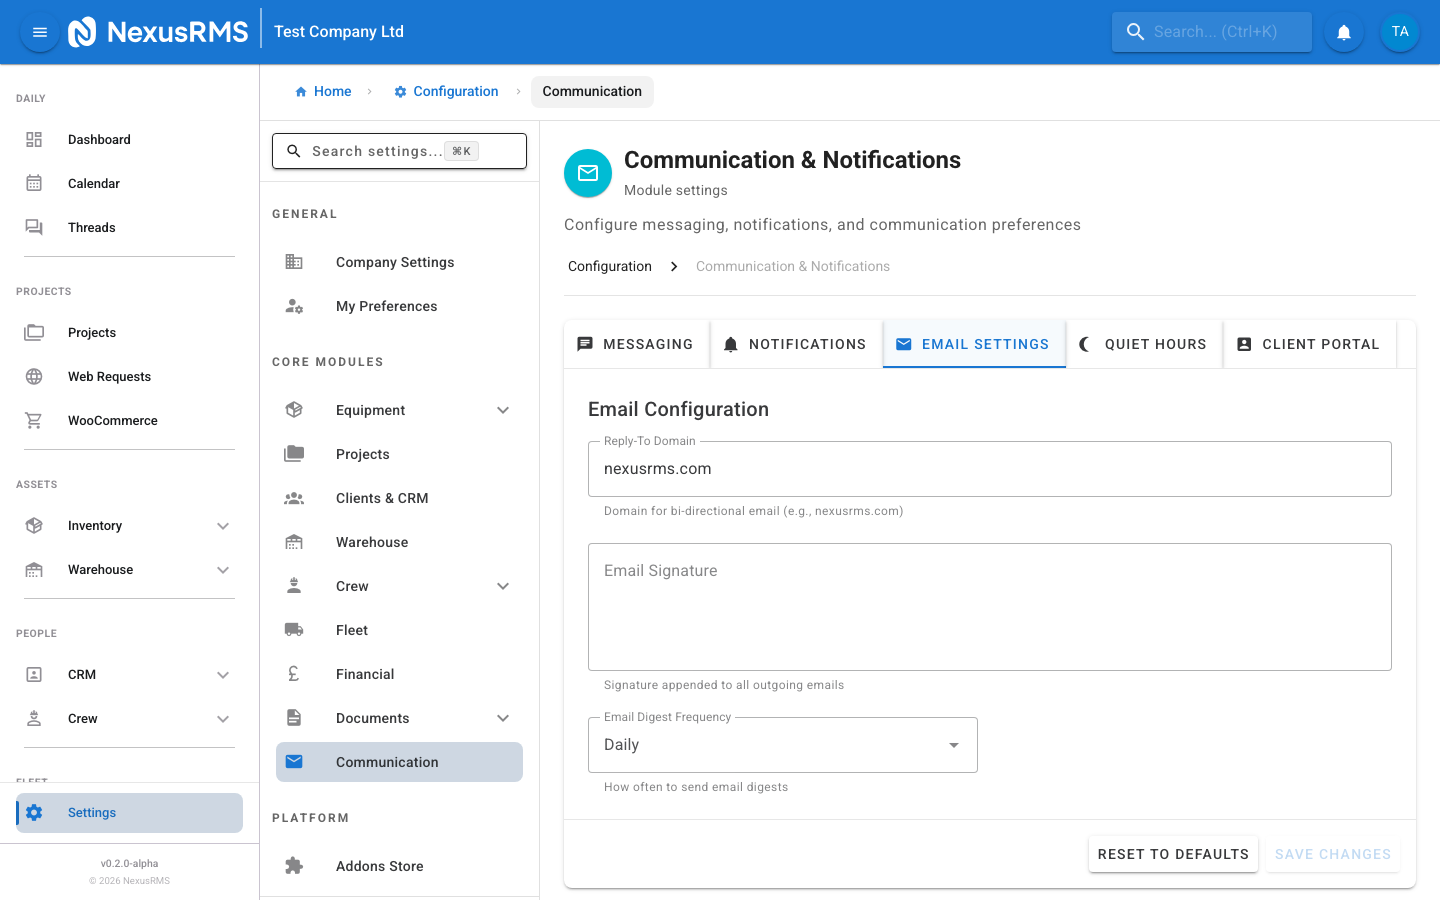Open Calendar from the sidebar icon
Viewport: 1440px width, 900px height.
pyautogui.click(x=33, y=183)
